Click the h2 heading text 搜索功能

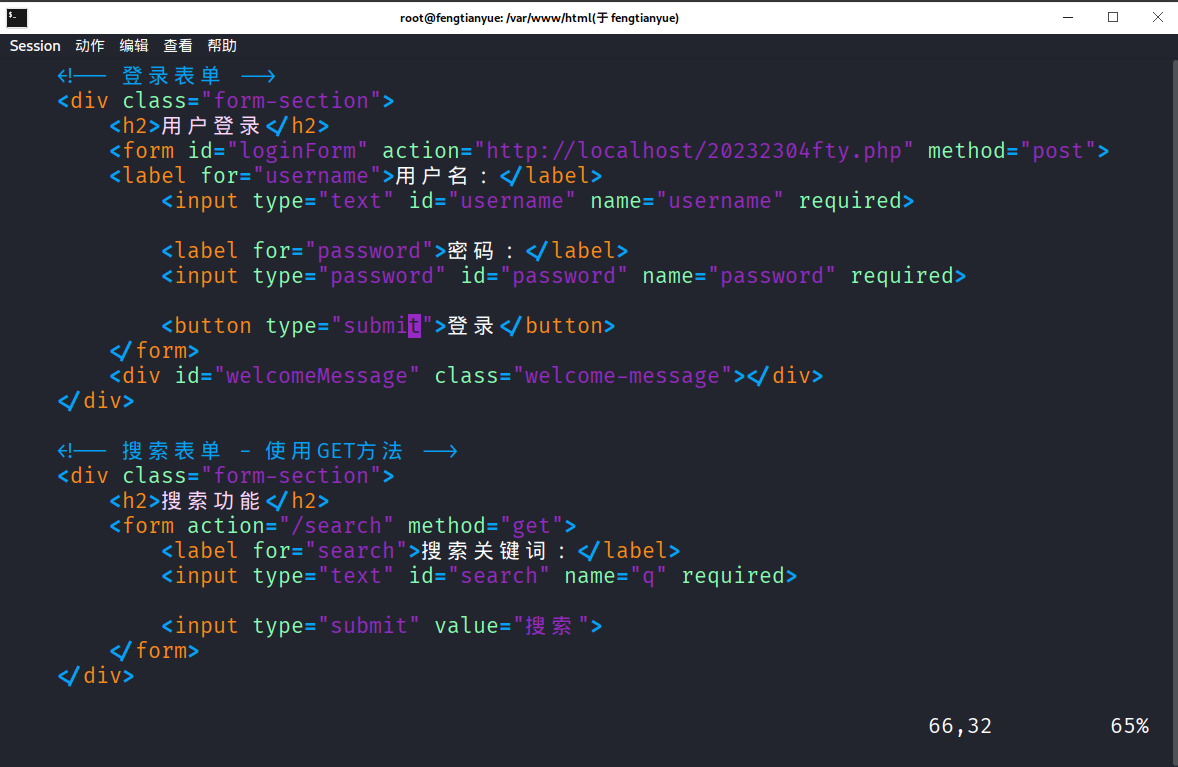coord(210,501)
